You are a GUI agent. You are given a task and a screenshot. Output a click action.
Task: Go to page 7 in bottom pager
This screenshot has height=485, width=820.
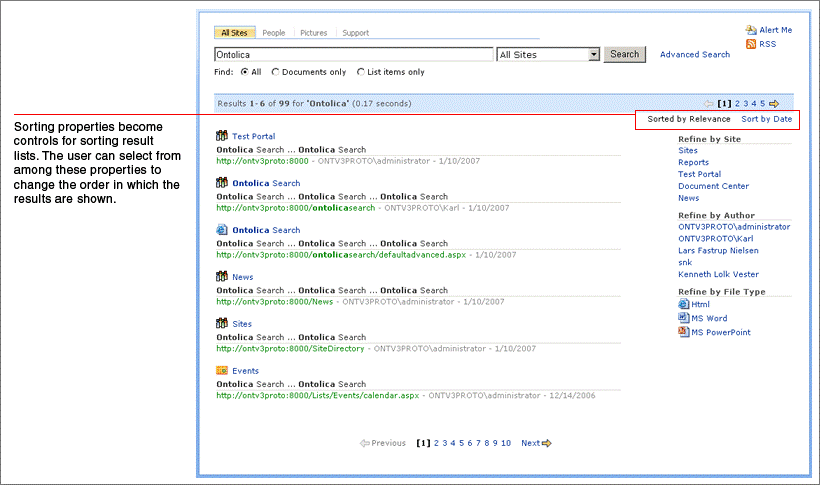click(x=478, y=443)
